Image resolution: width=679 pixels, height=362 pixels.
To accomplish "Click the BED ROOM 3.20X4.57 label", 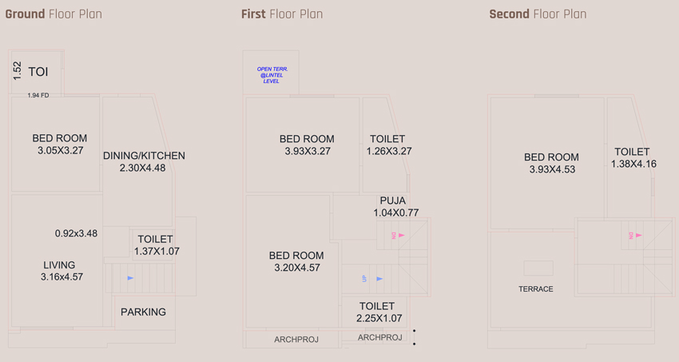I will click(297, 262).
